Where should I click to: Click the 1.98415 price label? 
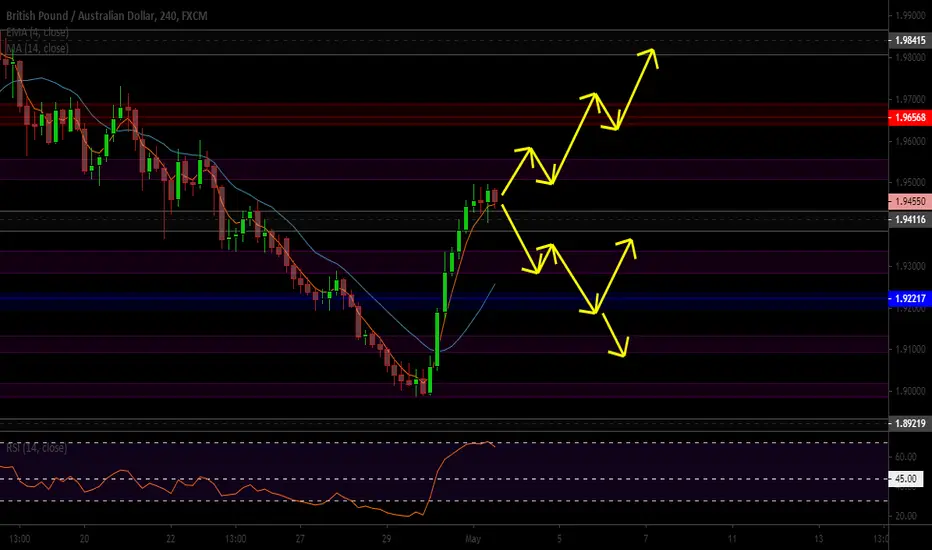[909, 40]
